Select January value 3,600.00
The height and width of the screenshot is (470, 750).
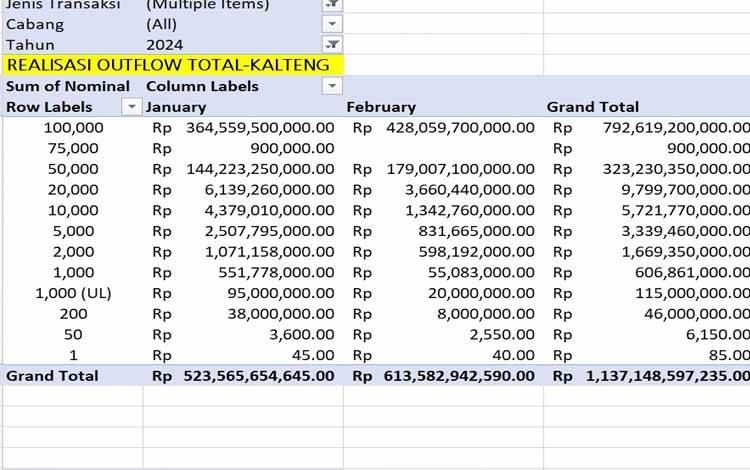pos(301,334)
